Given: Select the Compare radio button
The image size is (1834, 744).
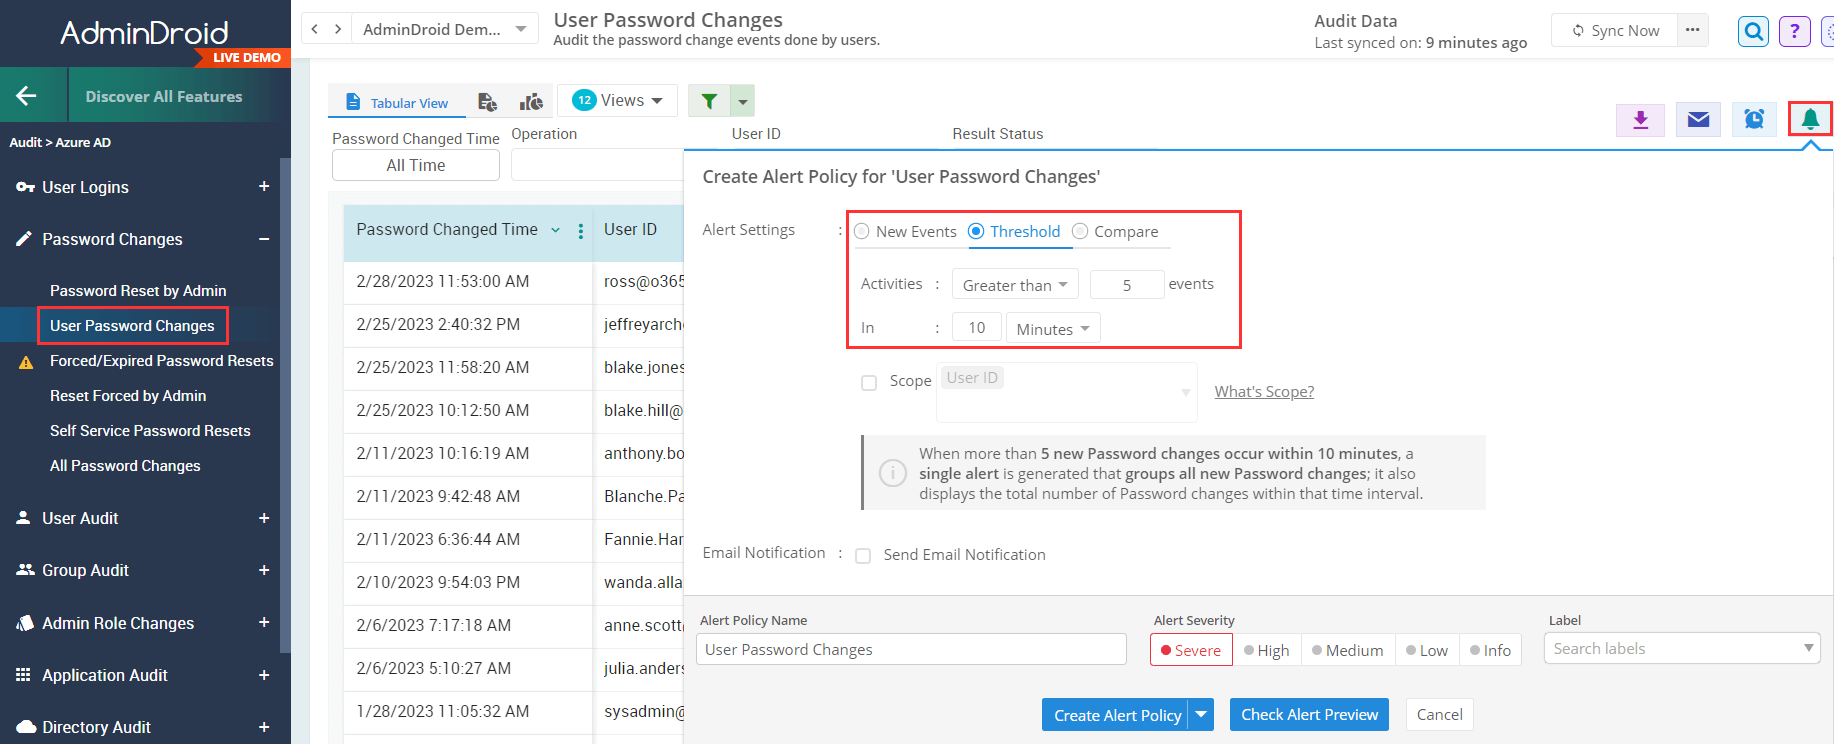Looking at the screenshot, I should click(x=1080, y=231).
